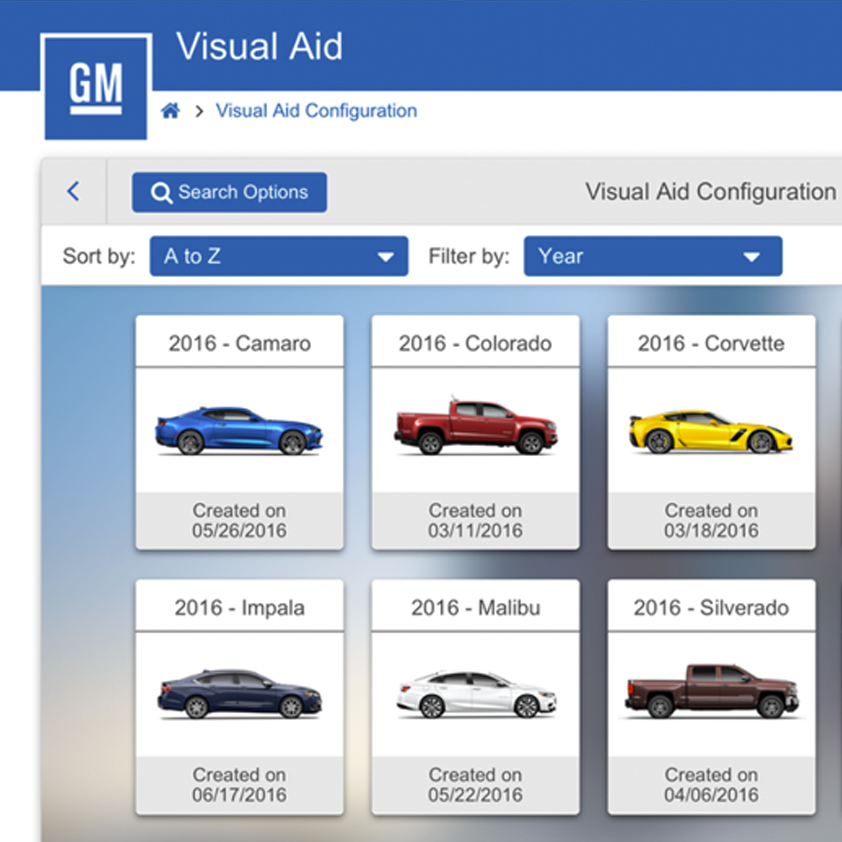842x842 pixels.
Task: Open the red Colorado truck thumbnail
Action: tap(476, 426)
